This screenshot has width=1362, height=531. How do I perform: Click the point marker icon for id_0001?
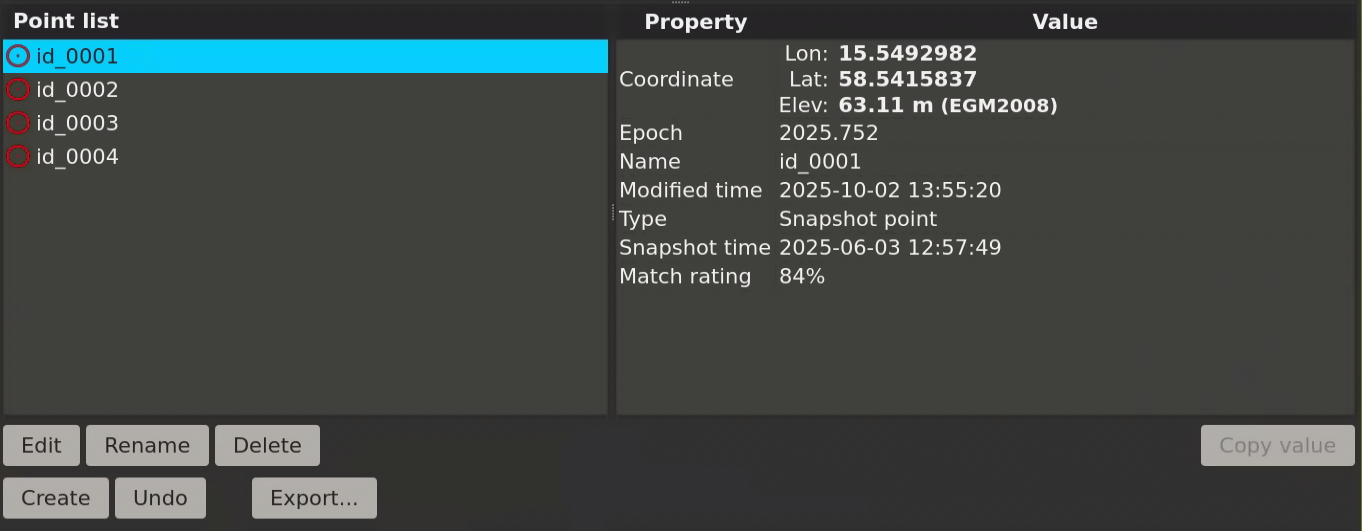[x=18, y=57]
